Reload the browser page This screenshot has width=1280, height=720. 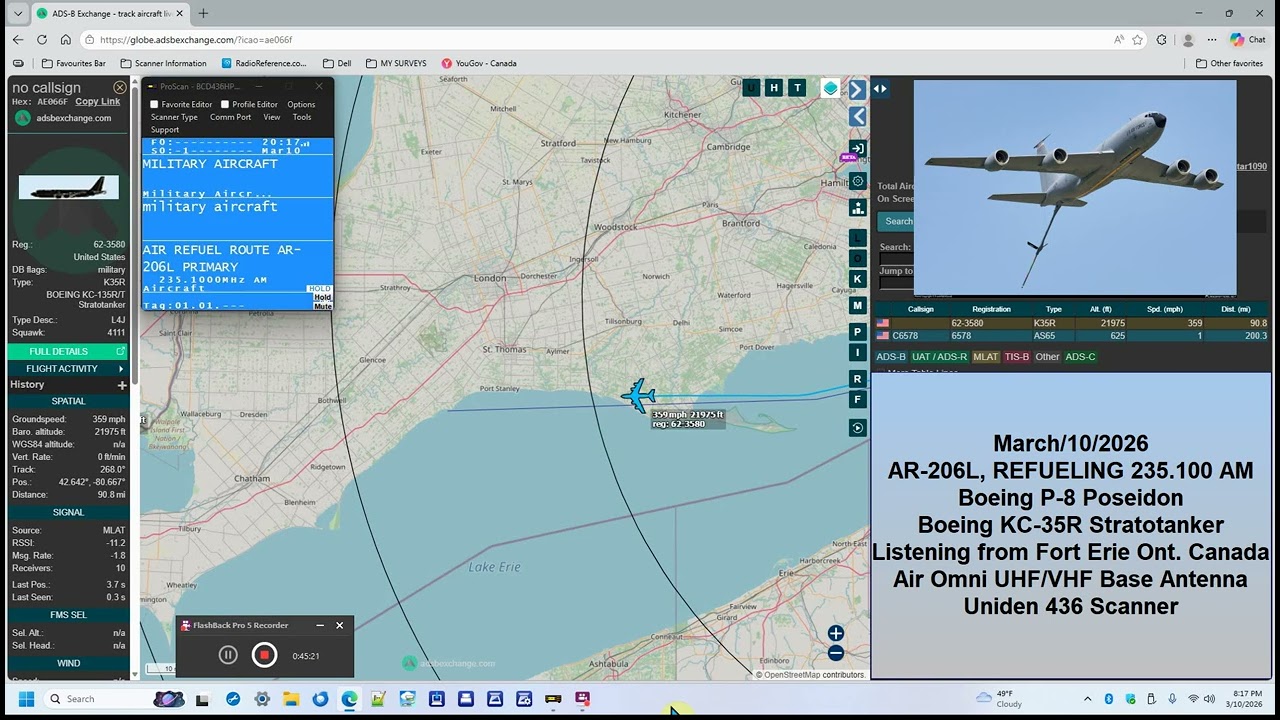click(42, 40)
